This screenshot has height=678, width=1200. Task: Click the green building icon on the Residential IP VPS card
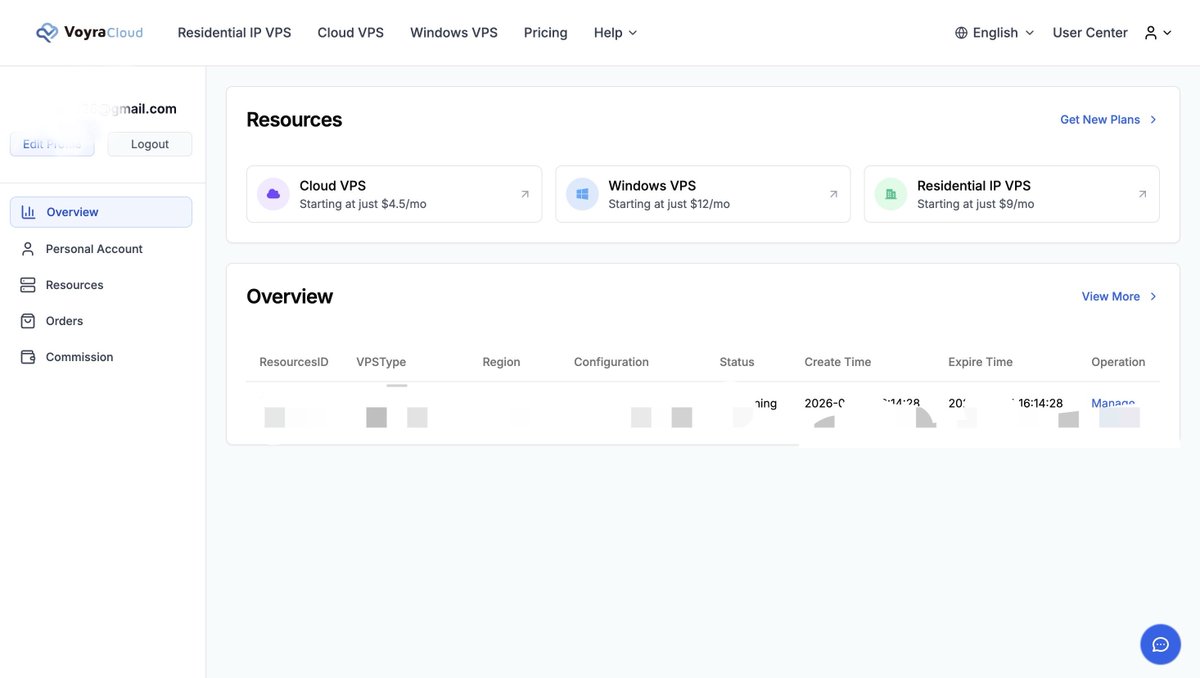coord(891,194)
